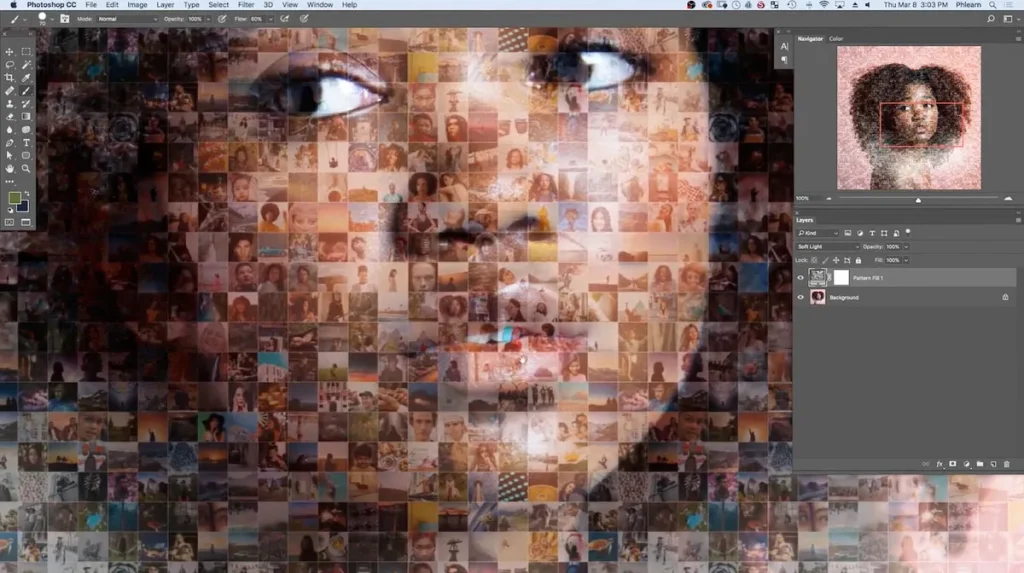Open the Filter menu
Image resolution: width=1024 pixels, height=573 pixels.
(x=246, y=5)
